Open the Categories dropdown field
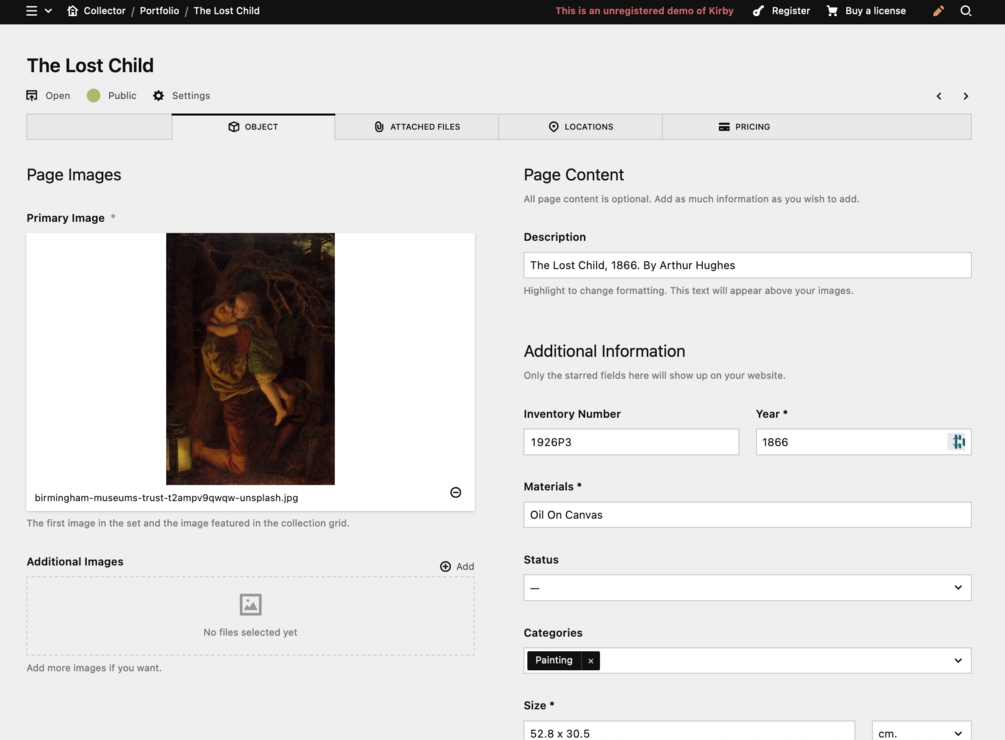 pos(747,661)
